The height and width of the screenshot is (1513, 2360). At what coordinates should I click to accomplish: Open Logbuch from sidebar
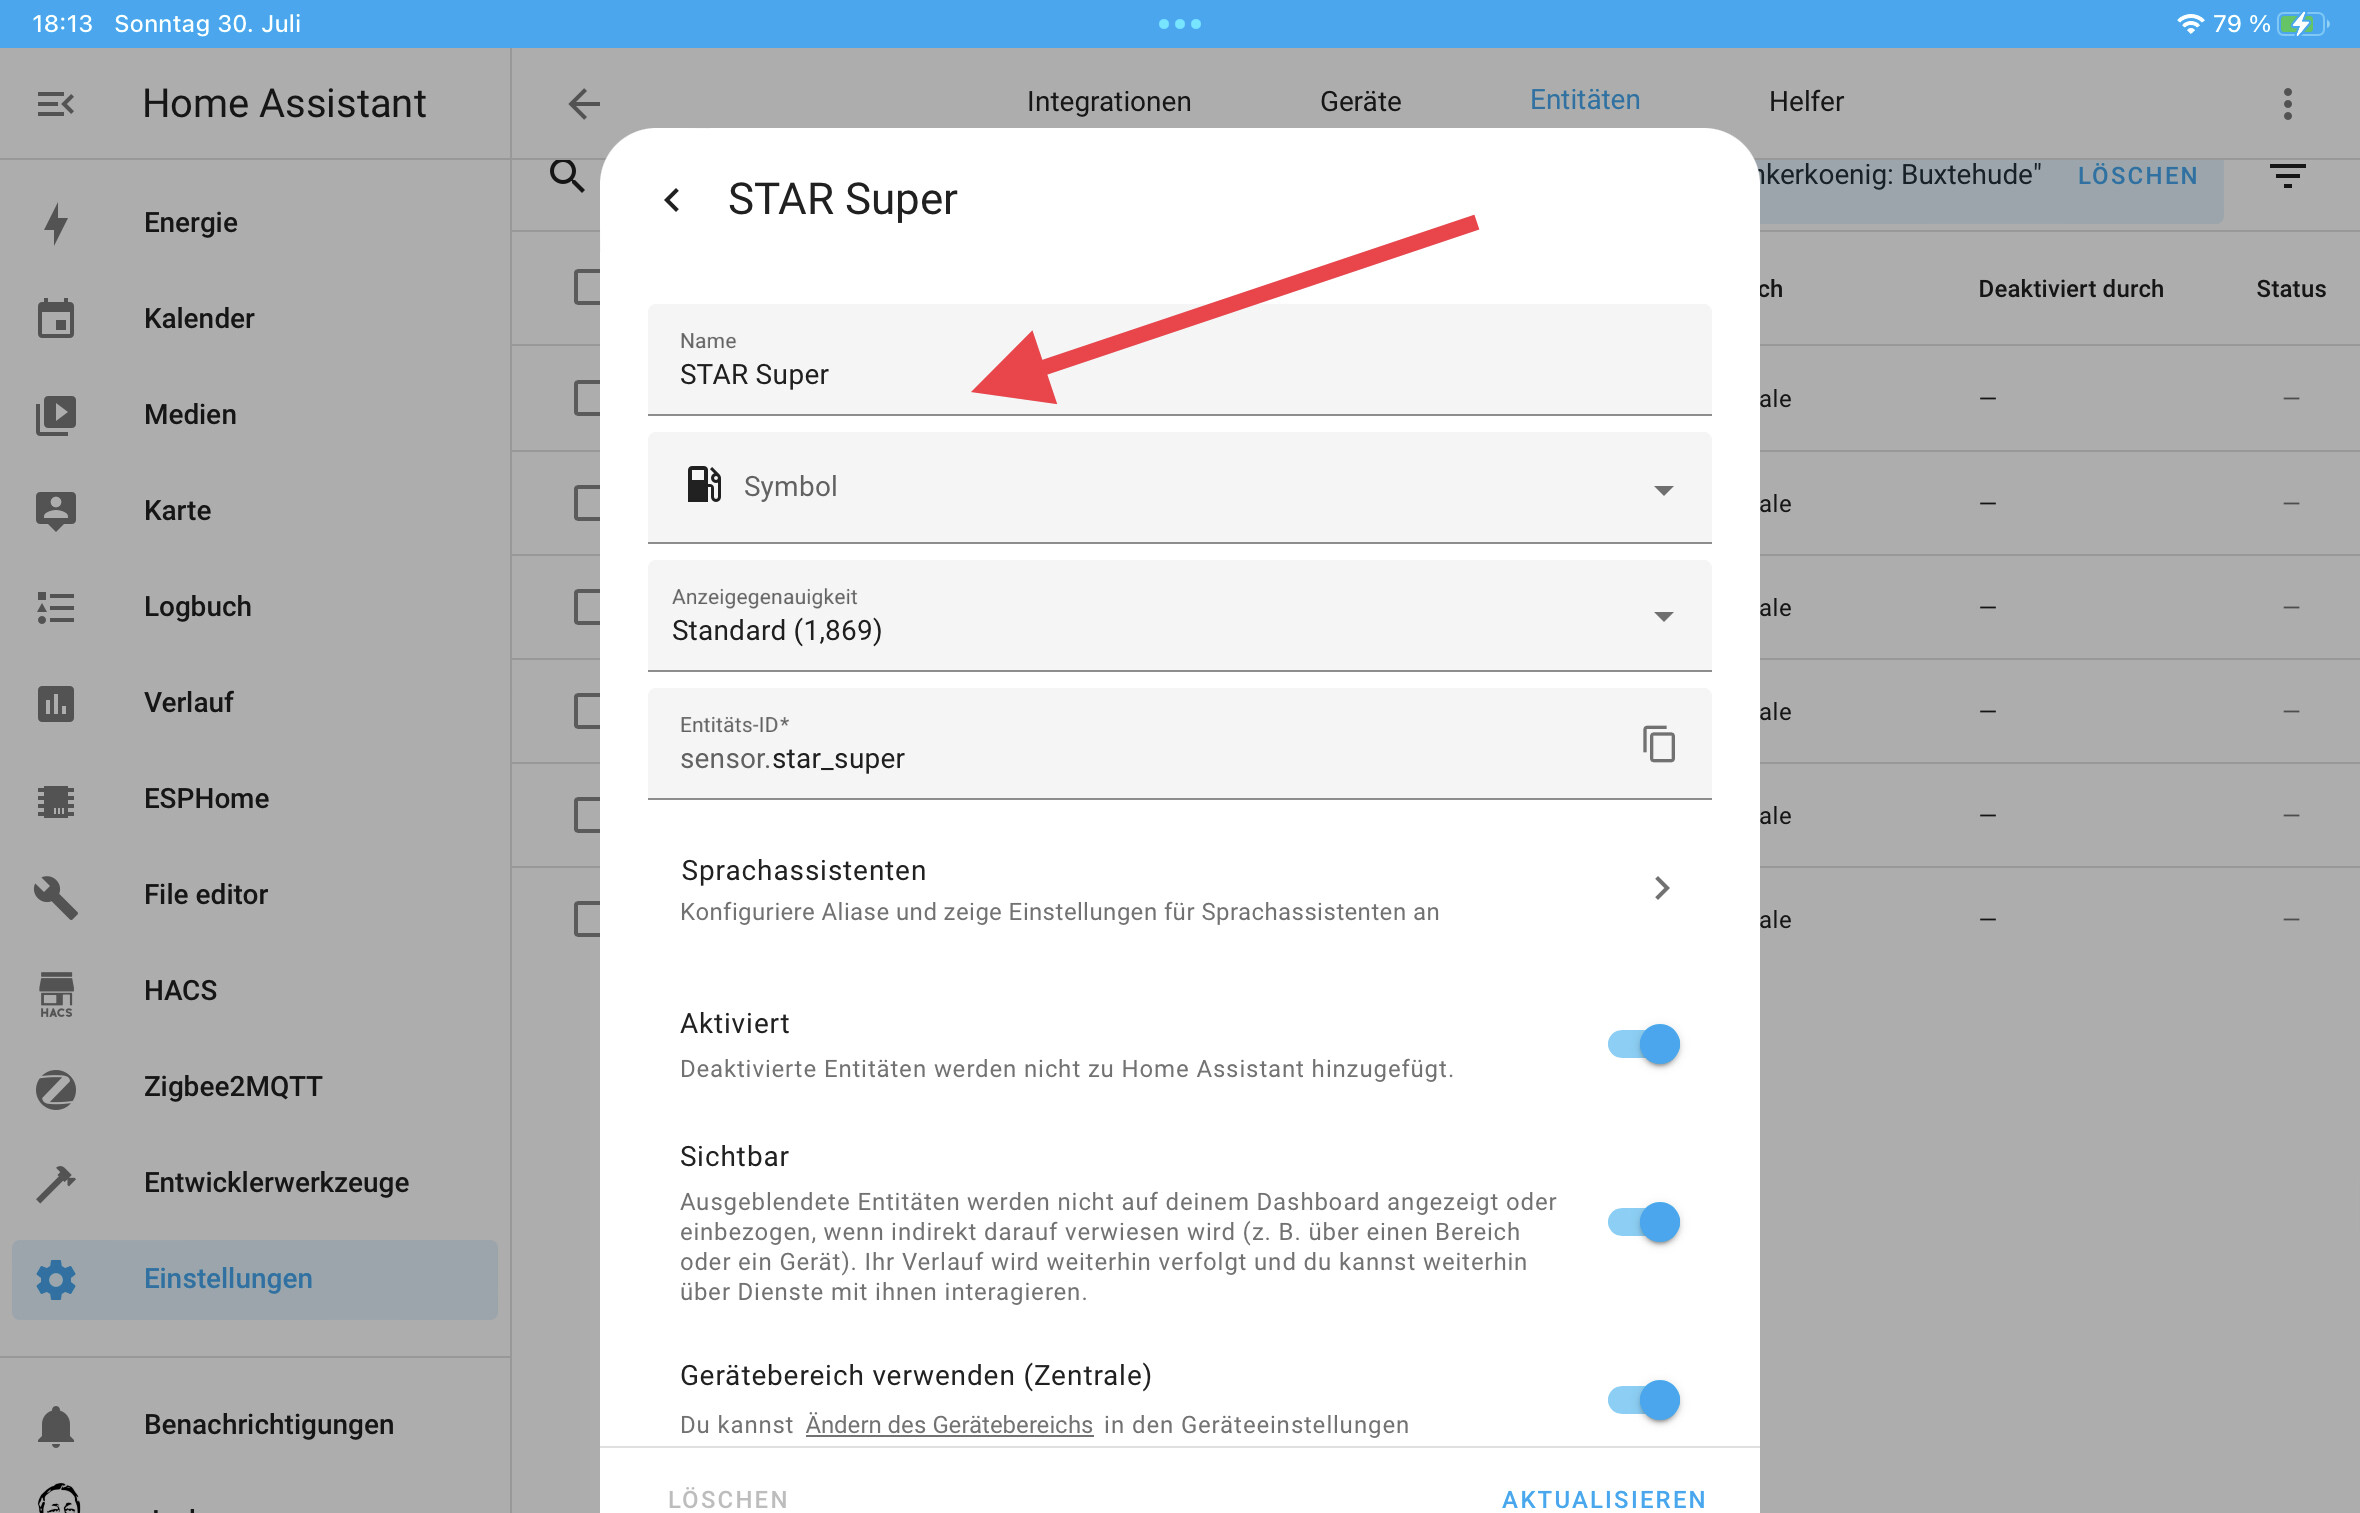pyautogui.click(x=255, y=606)
